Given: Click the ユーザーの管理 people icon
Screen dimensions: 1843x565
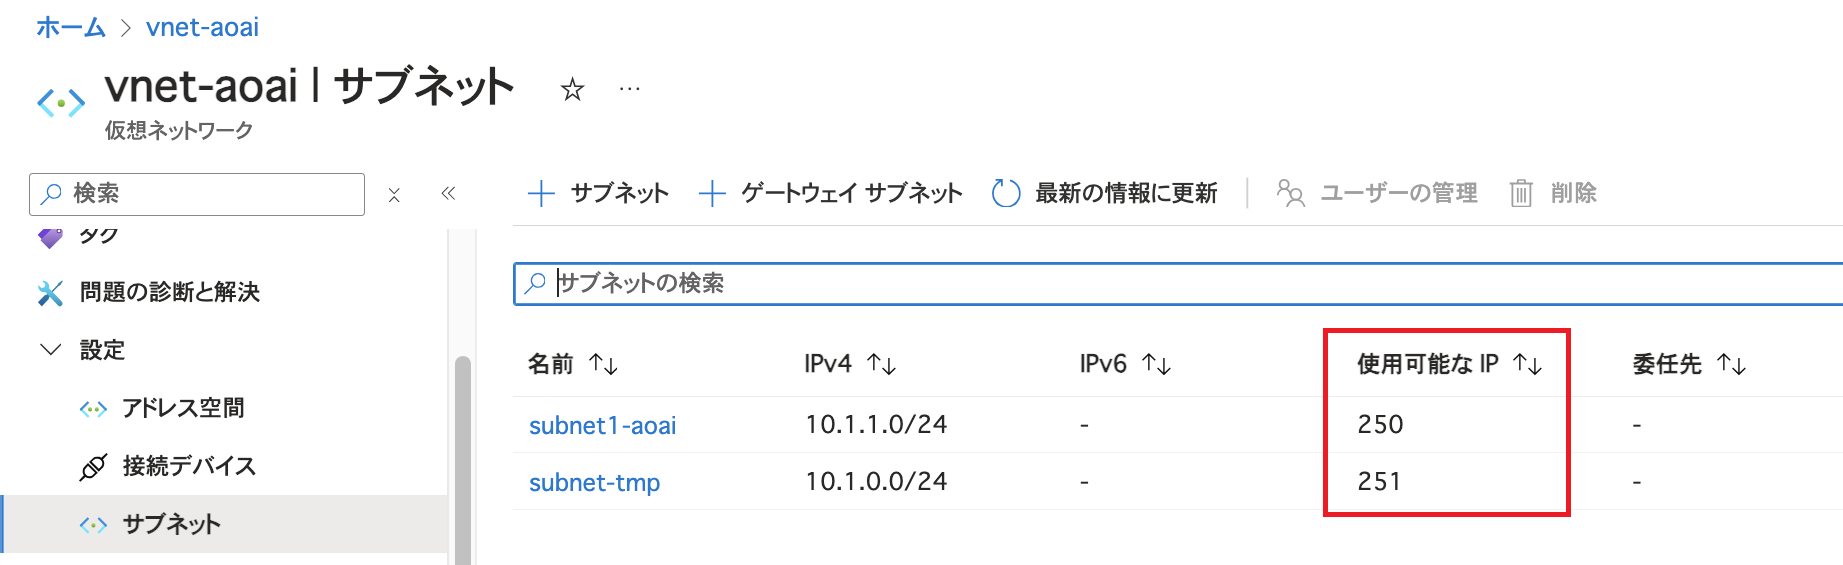Looking at the screenshot, I should 1290,193.
